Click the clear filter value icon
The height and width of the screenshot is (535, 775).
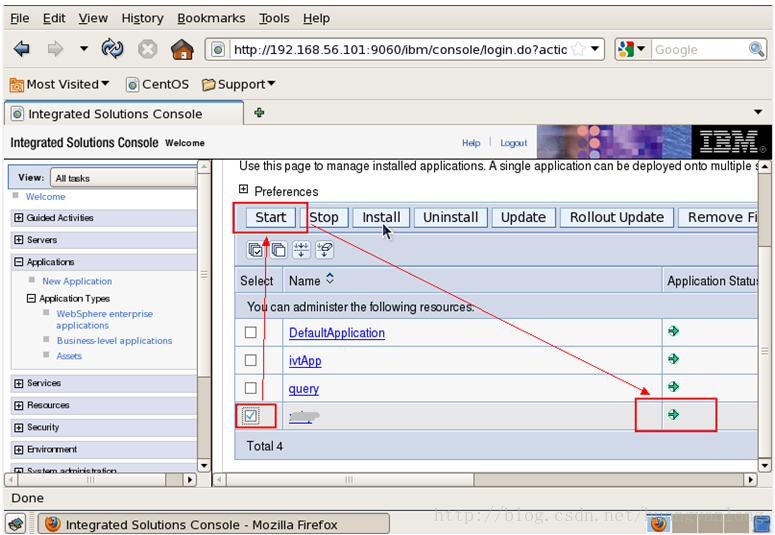click(324, 250)
